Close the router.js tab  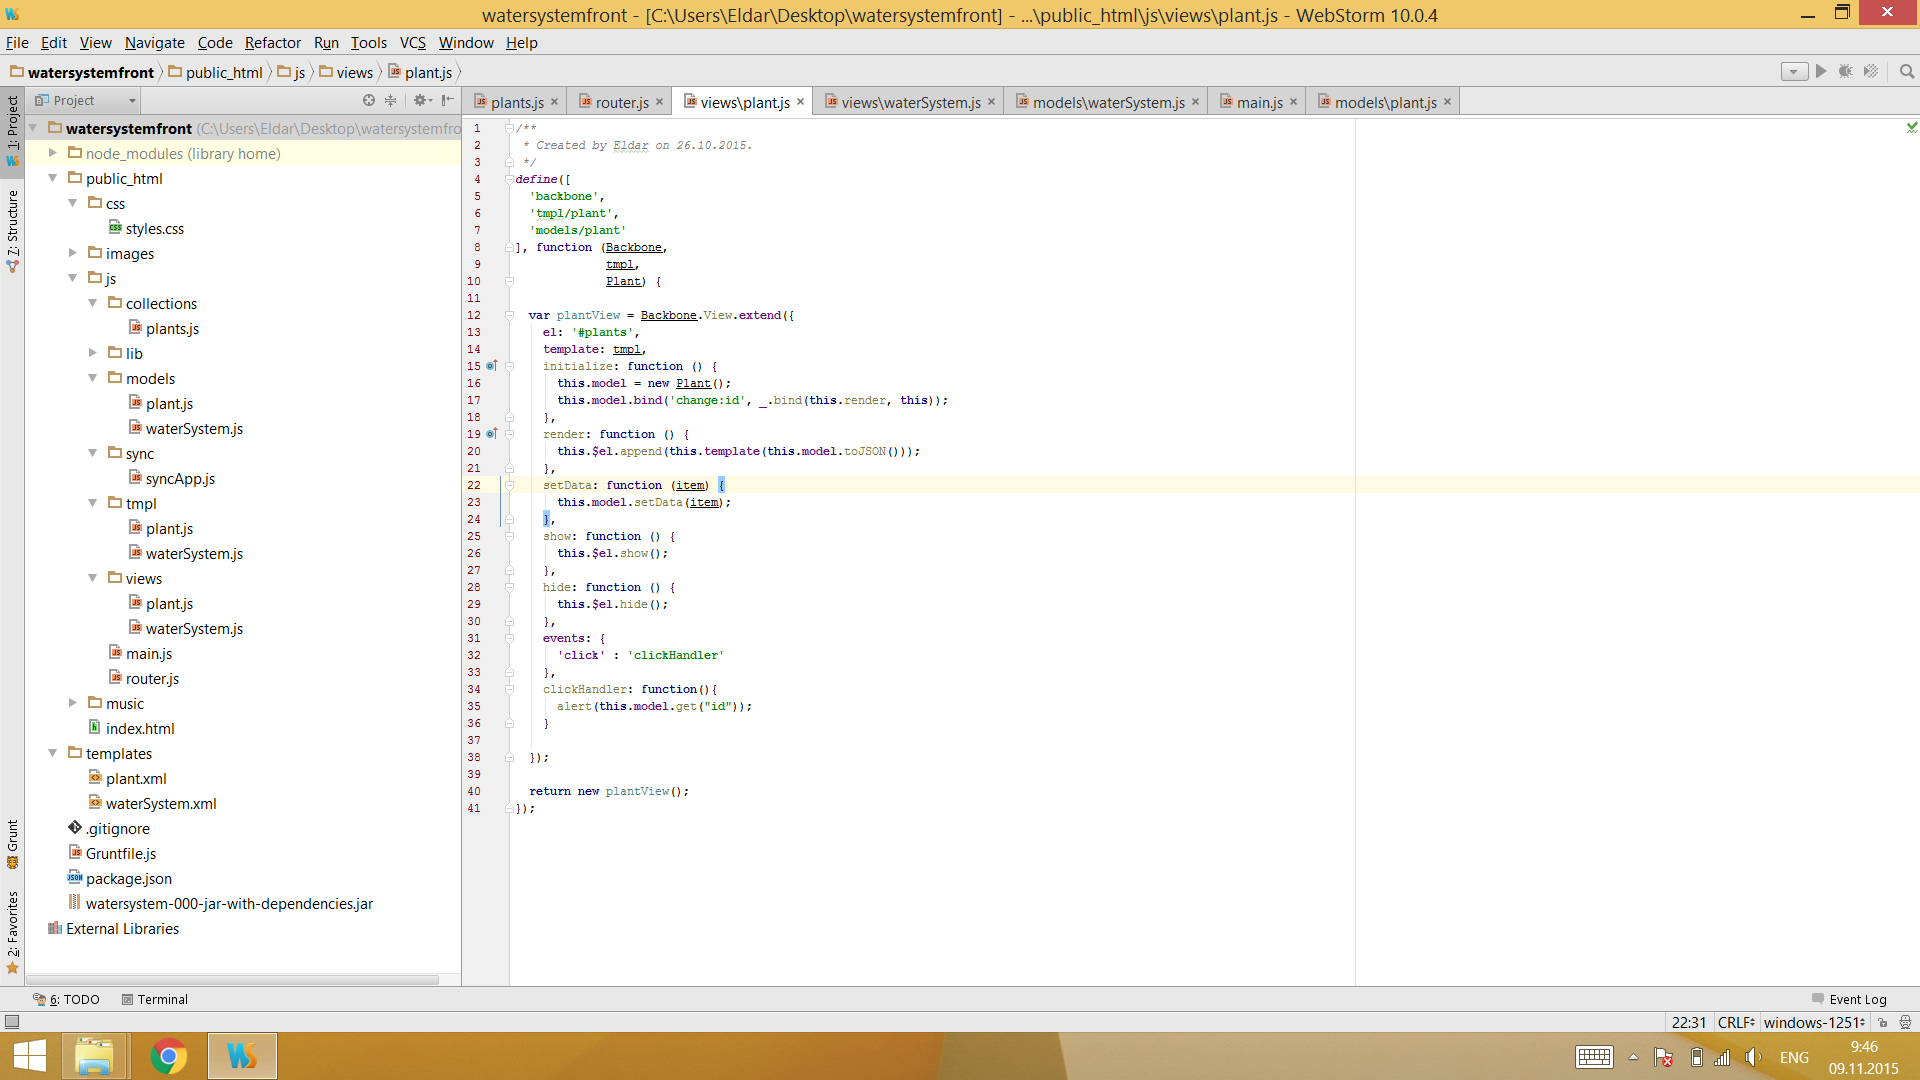[x=659, y=102]
